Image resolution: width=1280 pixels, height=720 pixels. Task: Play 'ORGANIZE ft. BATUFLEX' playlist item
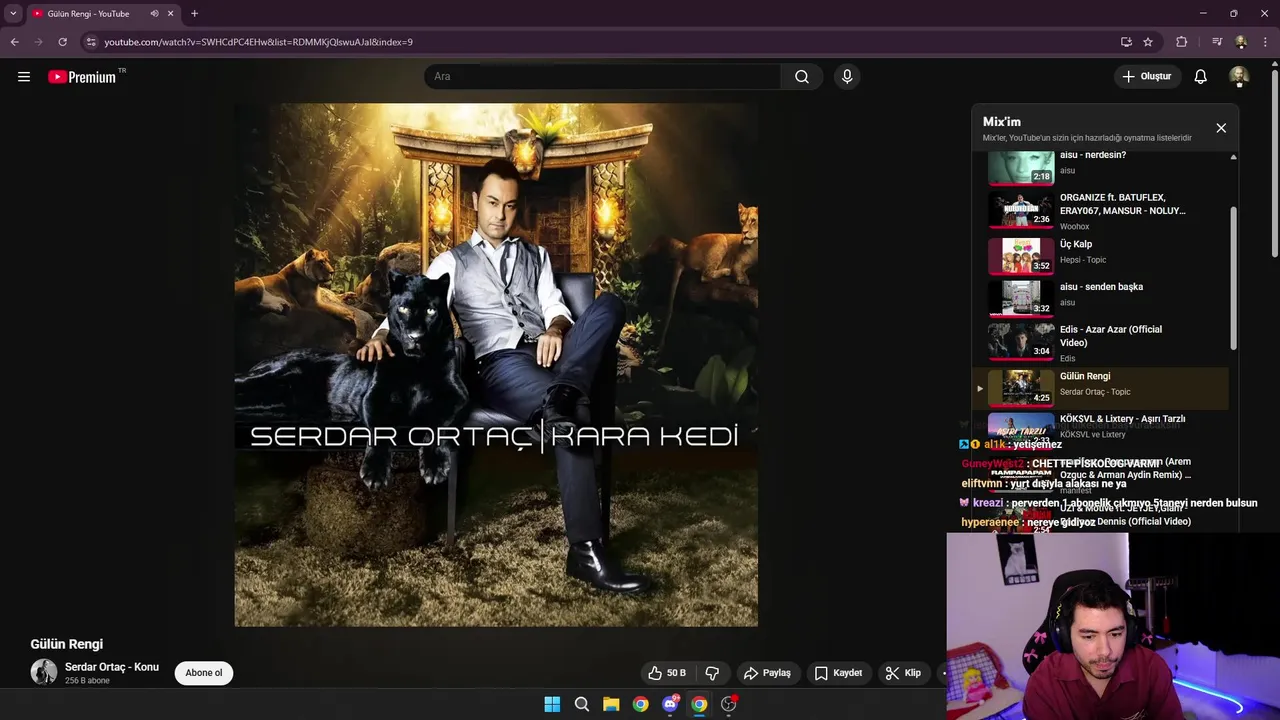coord(1101,211)
